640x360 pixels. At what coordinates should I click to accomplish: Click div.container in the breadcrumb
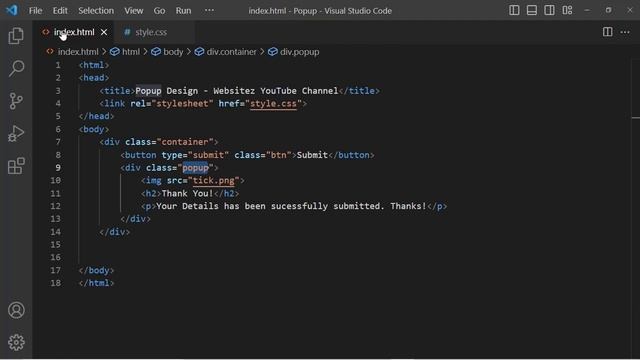231,52
